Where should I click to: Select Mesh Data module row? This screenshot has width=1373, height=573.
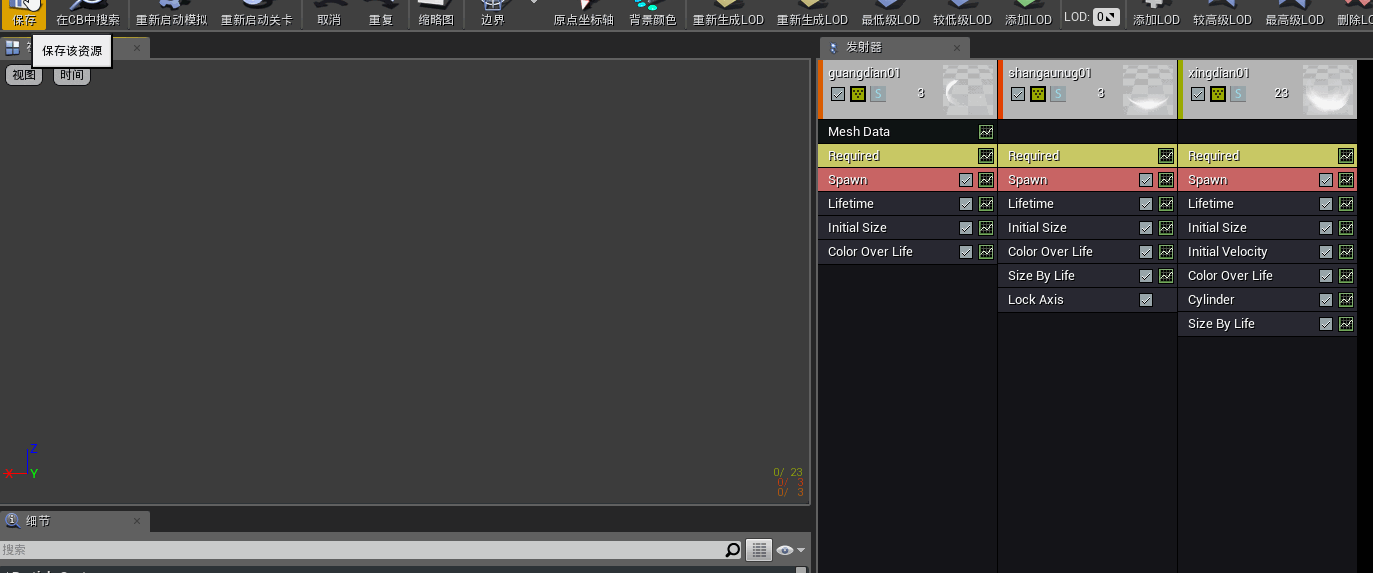point(907,132)
